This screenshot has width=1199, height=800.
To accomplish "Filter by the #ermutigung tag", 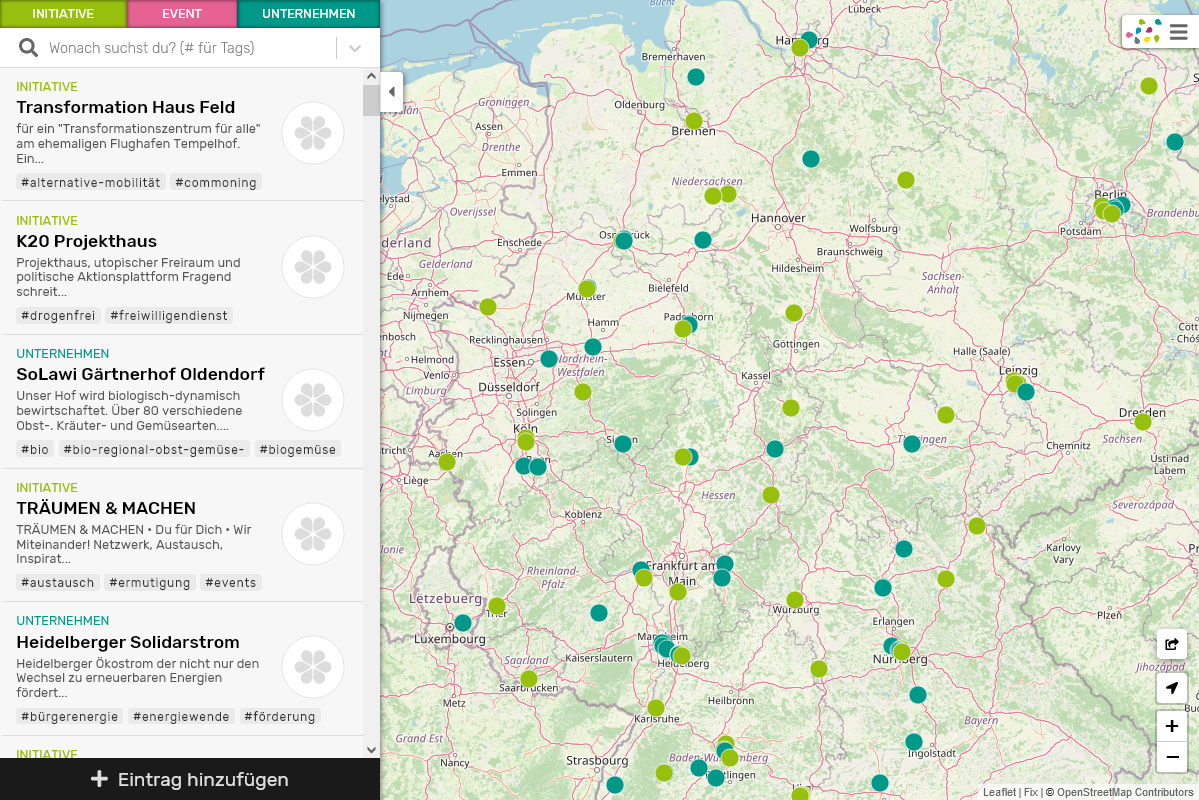I will click(150, 583).
